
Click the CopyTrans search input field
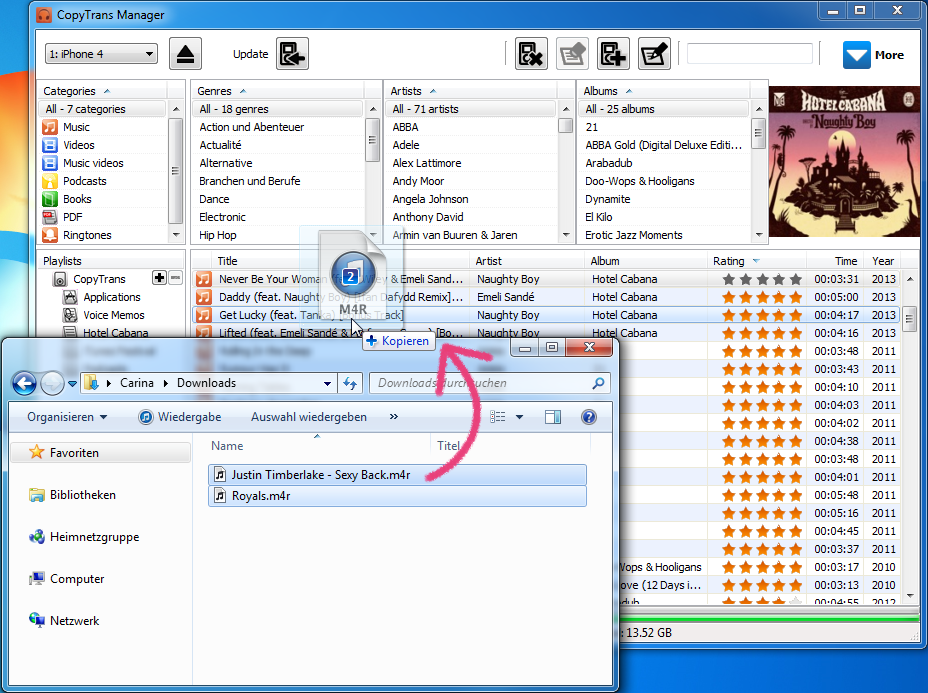(749, 54)
